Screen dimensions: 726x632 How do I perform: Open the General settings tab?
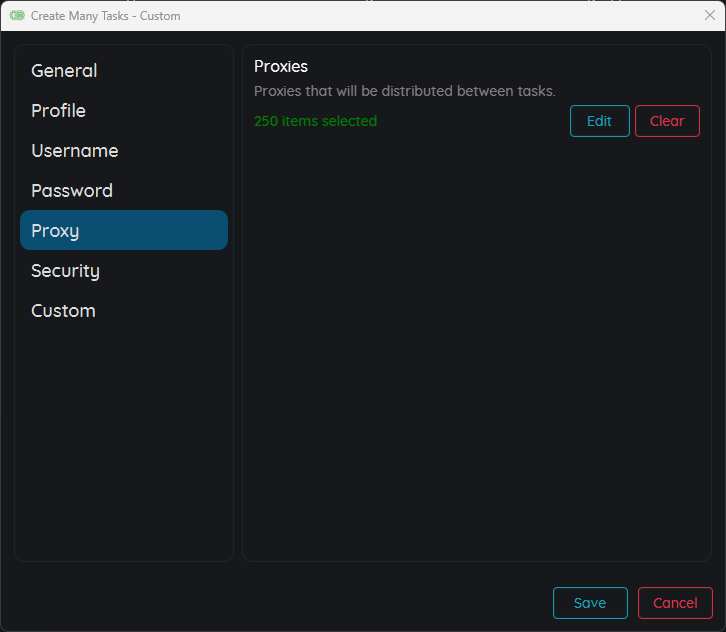64,71
